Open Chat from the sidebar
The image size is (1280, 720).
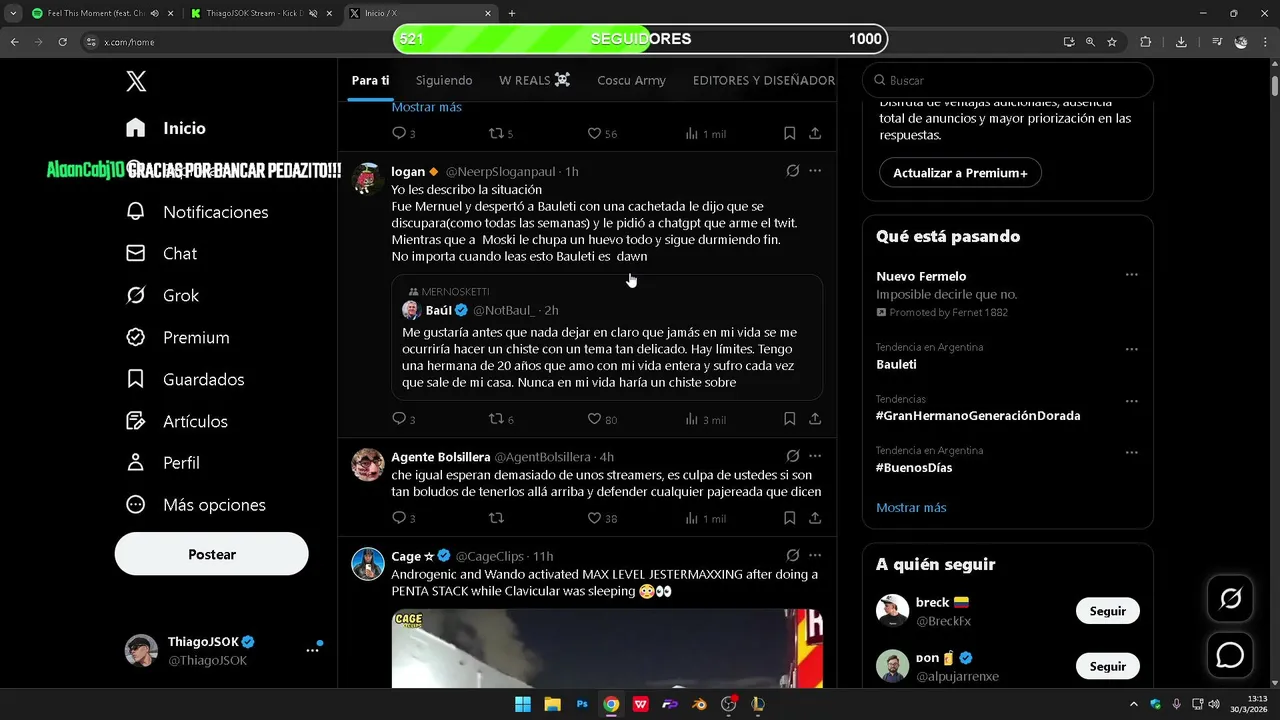[x=161, y=254]
